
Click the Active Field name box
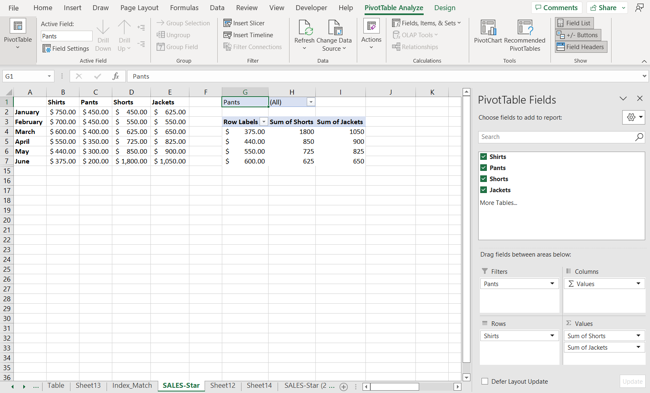[x=66, y=36]
